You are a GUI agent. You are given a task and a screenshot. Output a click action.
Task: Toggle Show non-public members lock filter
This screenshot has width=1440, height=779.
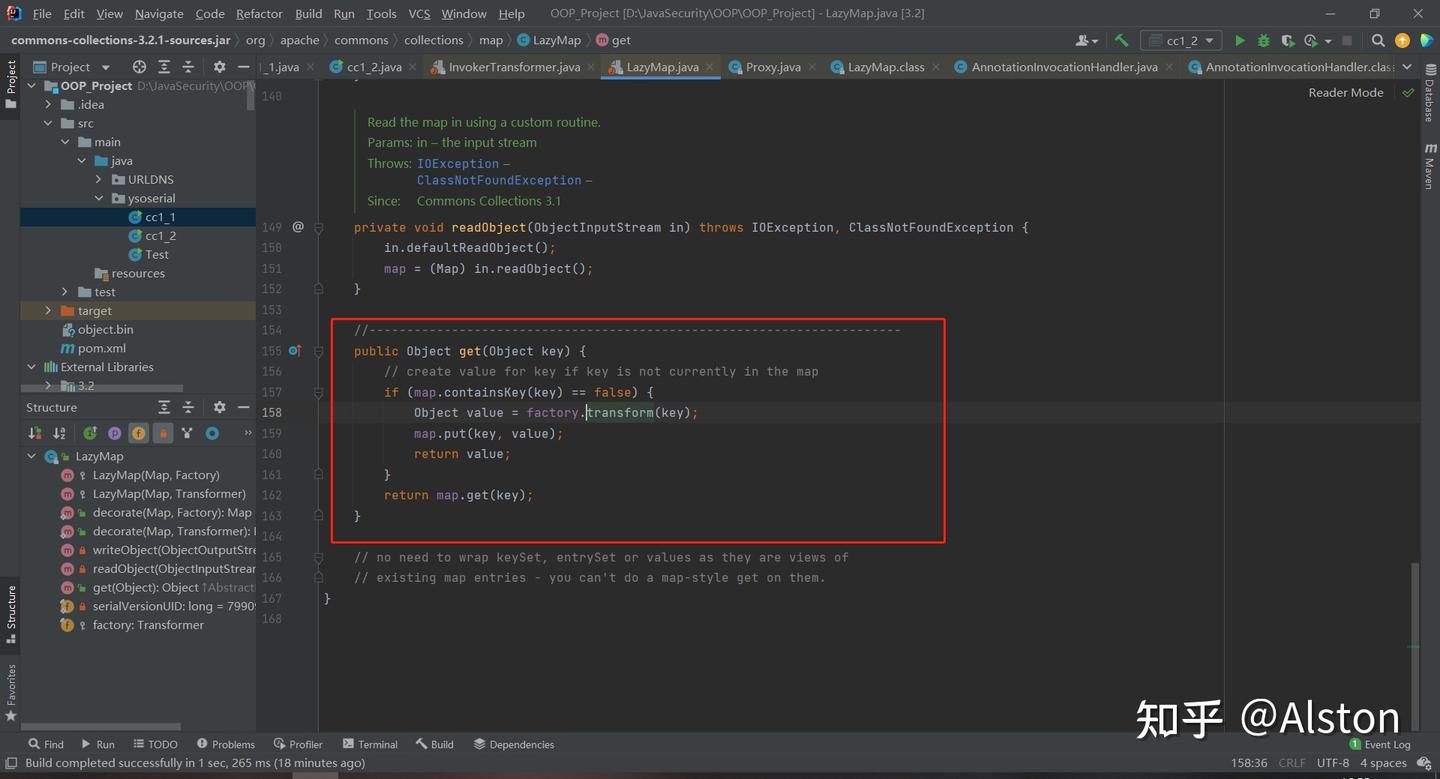point(163,433)
